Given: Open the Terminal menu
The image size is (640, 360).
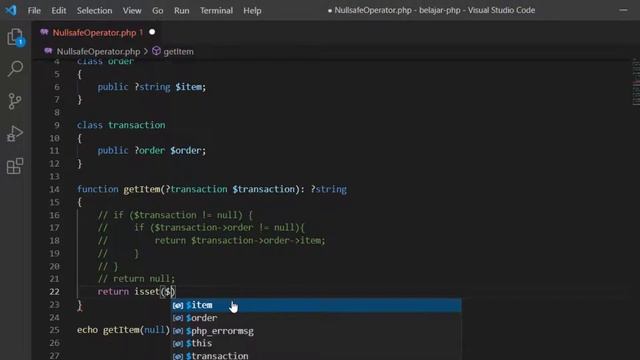Looking at the screenshot, I should click(216, 11).
